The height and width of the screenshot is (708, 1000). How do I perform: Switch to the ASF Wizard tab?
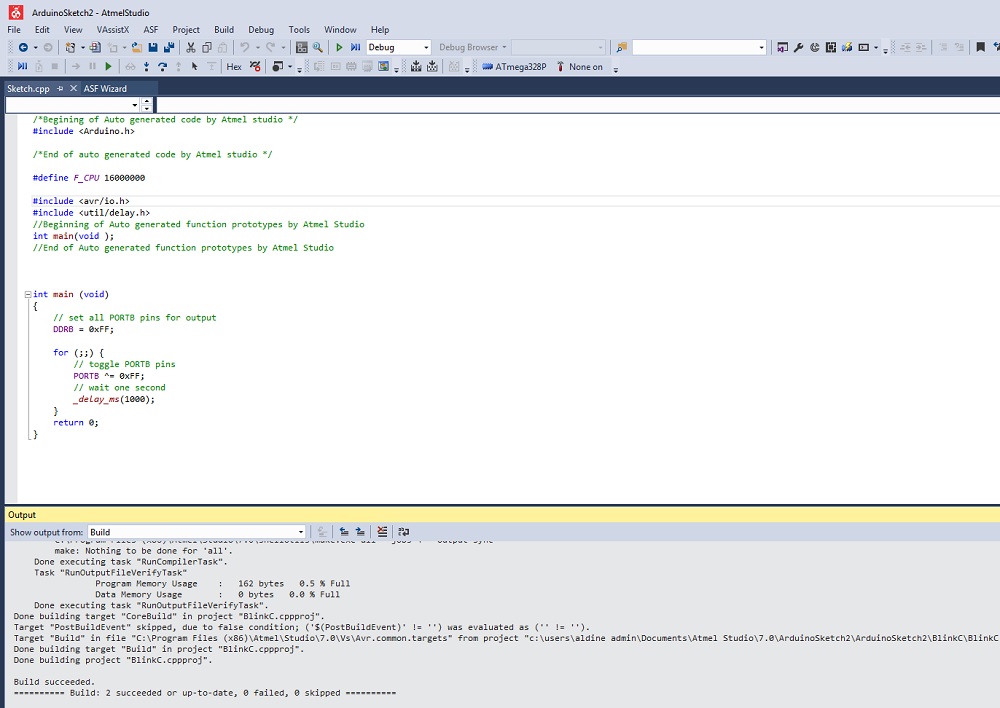[x=105, y=89]
